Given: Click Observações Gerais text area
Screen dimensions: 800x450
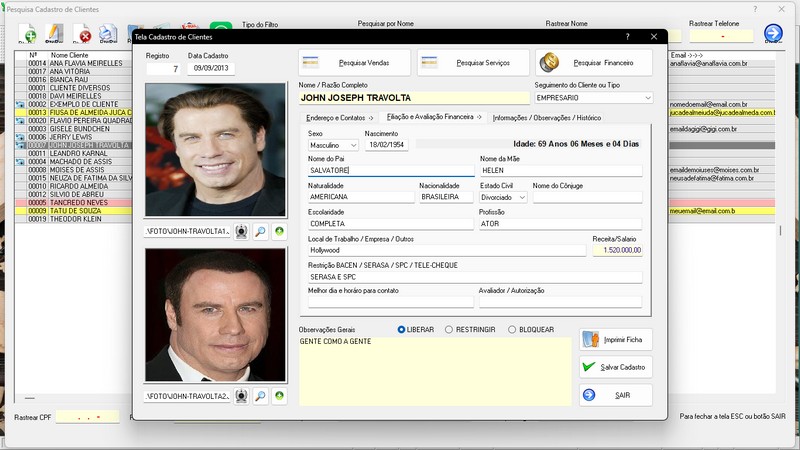Looking at the screenshot, I should click(x=435, y=371).
